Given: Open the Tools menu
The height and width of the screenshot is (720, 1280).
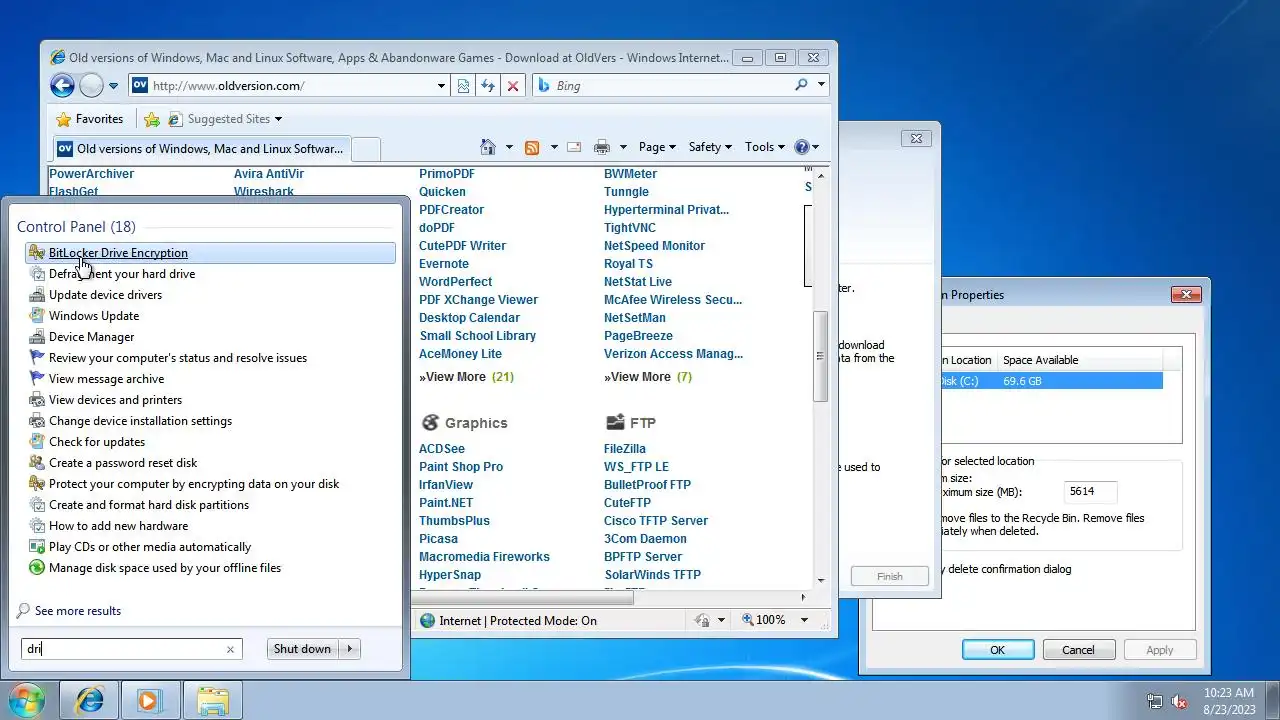Looking at the screenshot, I should pyautogui.click(x=765, y=147).
